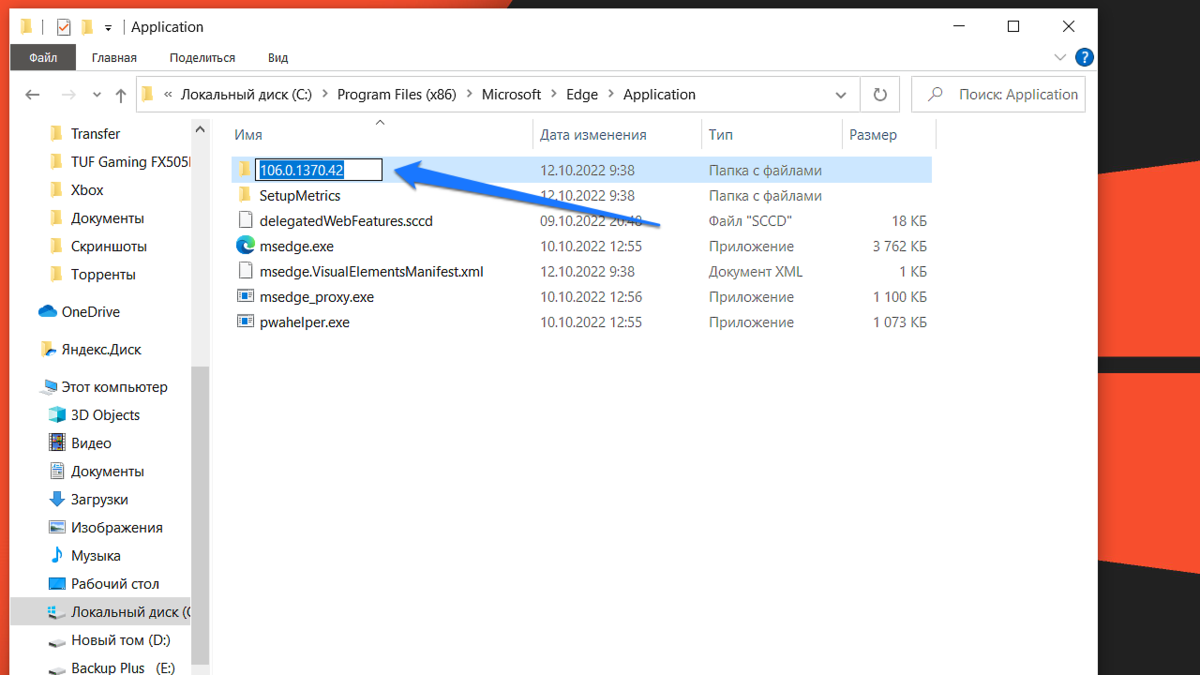Open Transfer folder in navigation pane

pos(95,134)
